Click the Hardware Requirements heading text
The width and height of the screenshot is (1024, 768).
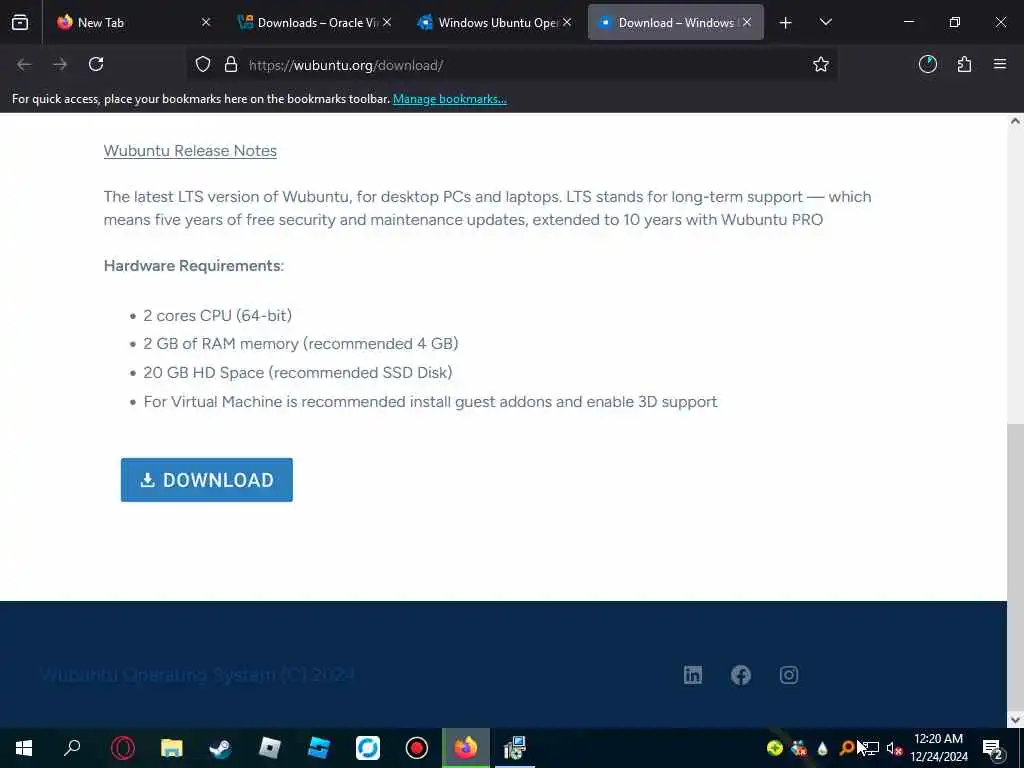click(194, 266)
